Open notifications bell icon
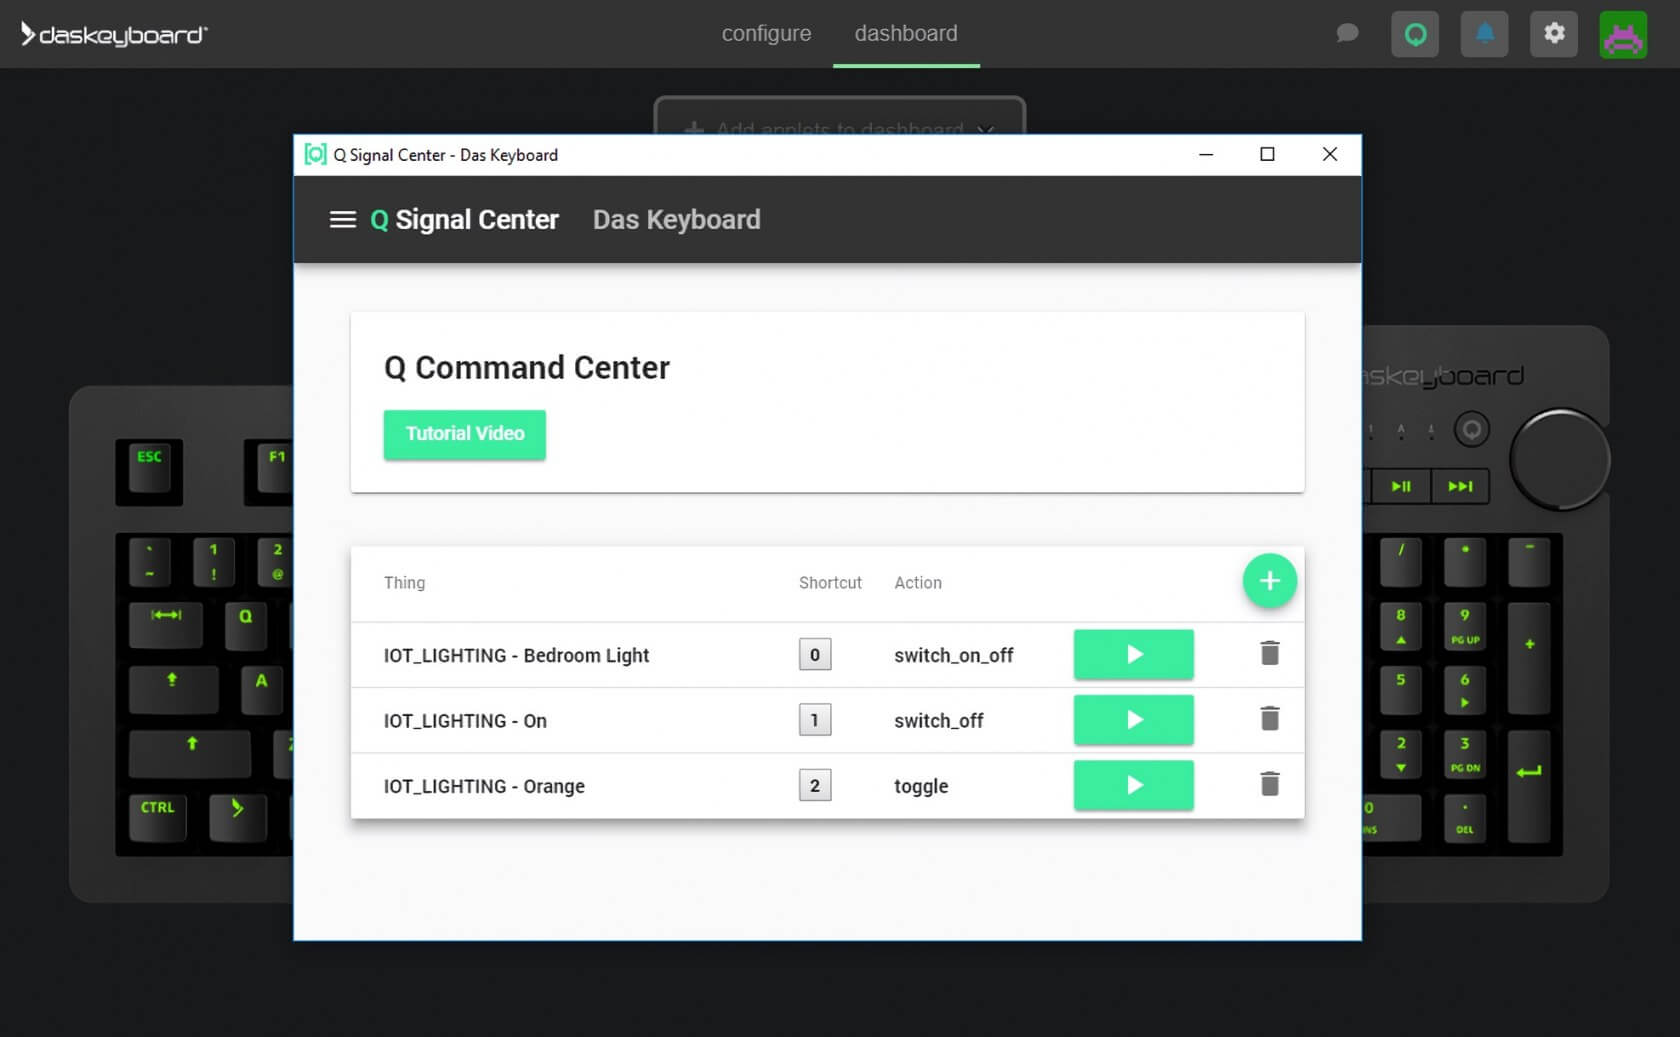Screen dimensions: 1680x1037 click(1485, 34)
